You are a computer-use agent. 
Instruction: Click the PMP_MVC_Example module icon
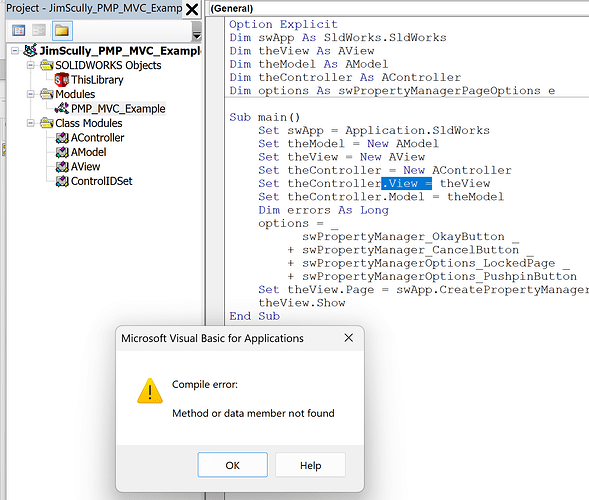[x=62, y=109]
